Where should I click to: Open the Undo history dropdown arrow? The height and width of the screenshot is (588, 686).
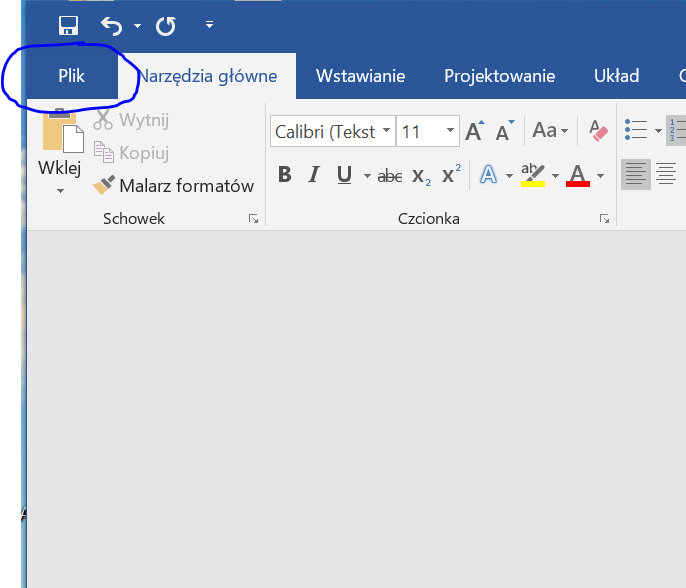[x=137, y=26]
